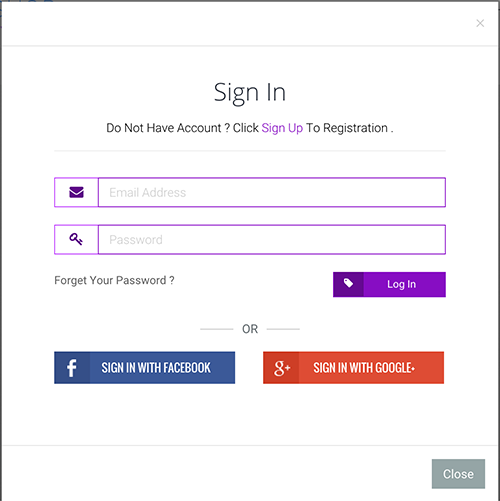Image resolution: width=500 pixels, height=501 pixels.
Task: Click the key icon beside Password field
Action: coord(76,239)
